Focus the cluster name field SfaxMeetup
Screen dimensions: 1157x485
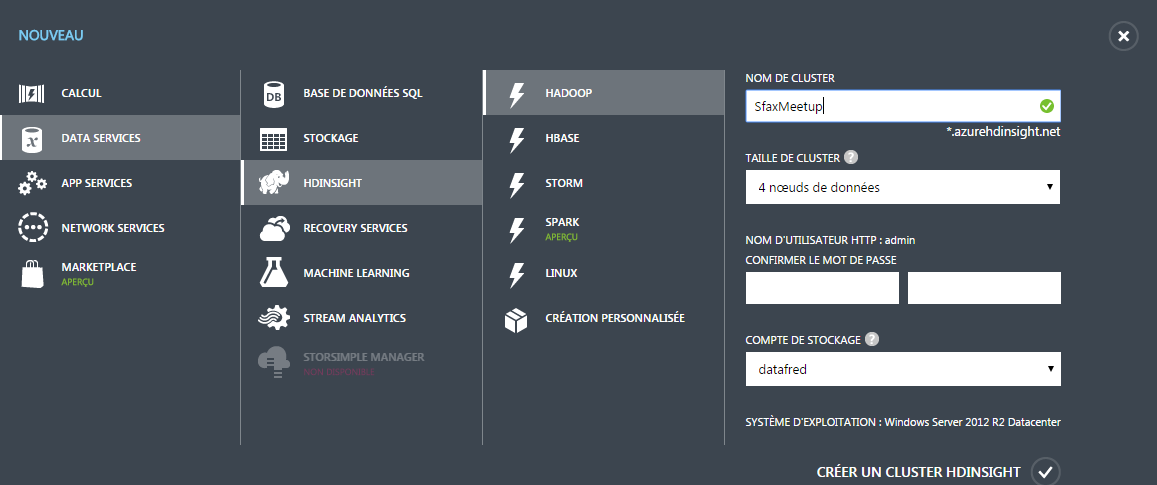coord(903,106)
